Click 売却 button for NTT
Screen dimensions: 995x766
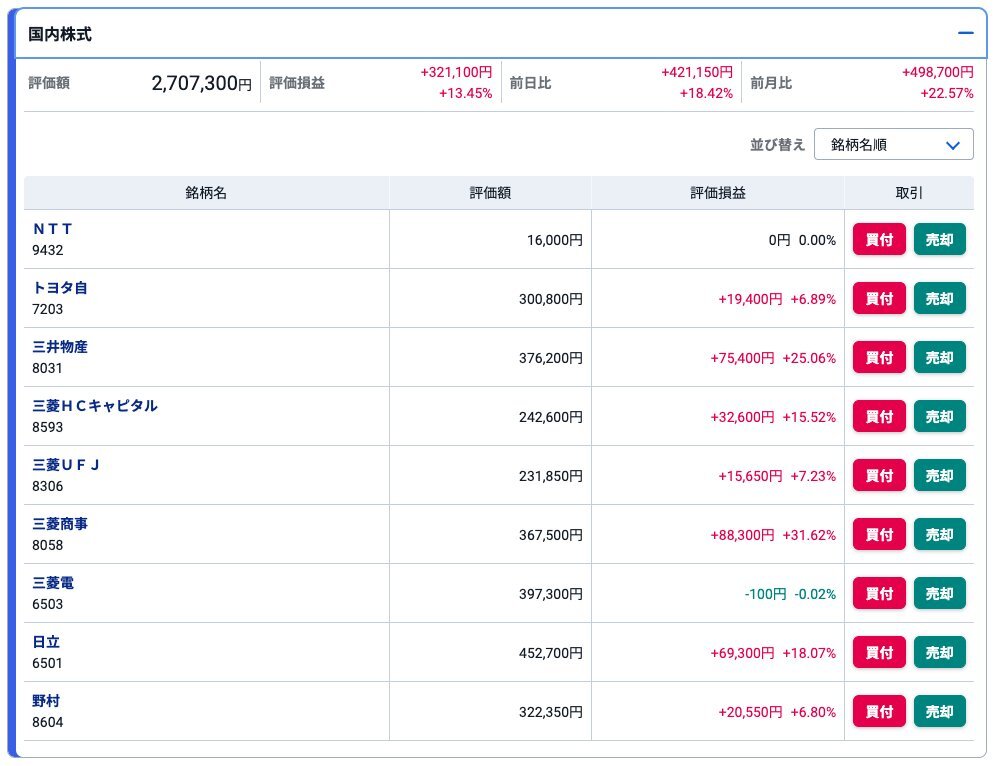coord(939,240)
